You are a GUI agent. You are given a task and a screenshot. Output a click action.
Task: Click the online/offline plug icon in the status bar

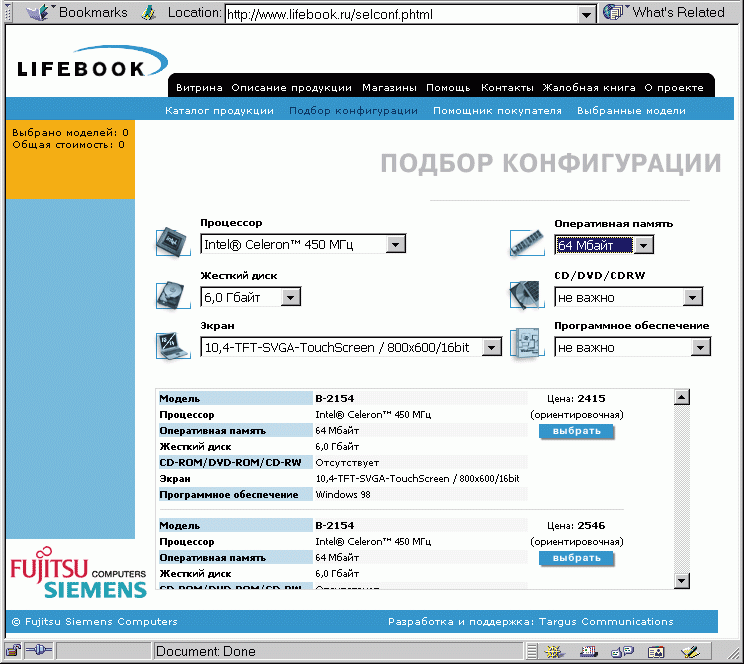(38, 650)
